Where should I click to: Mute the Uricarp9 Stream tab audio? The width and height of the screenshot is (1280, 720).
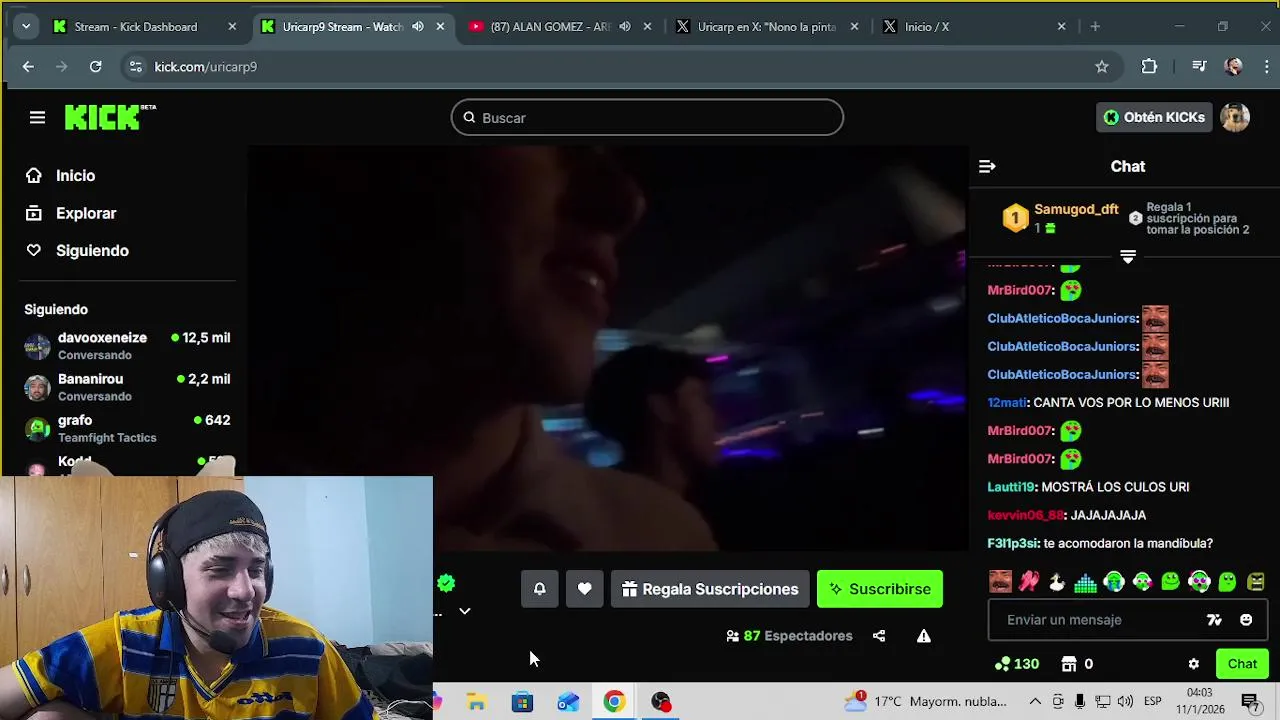[418, 27]
